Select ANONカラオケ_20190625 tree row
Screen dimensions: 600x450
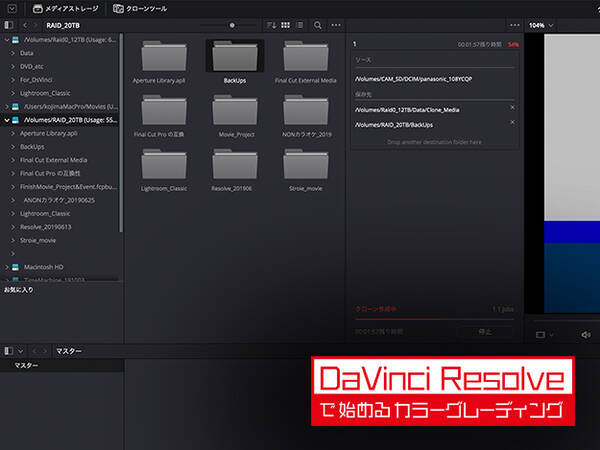[x=59, y=200]
